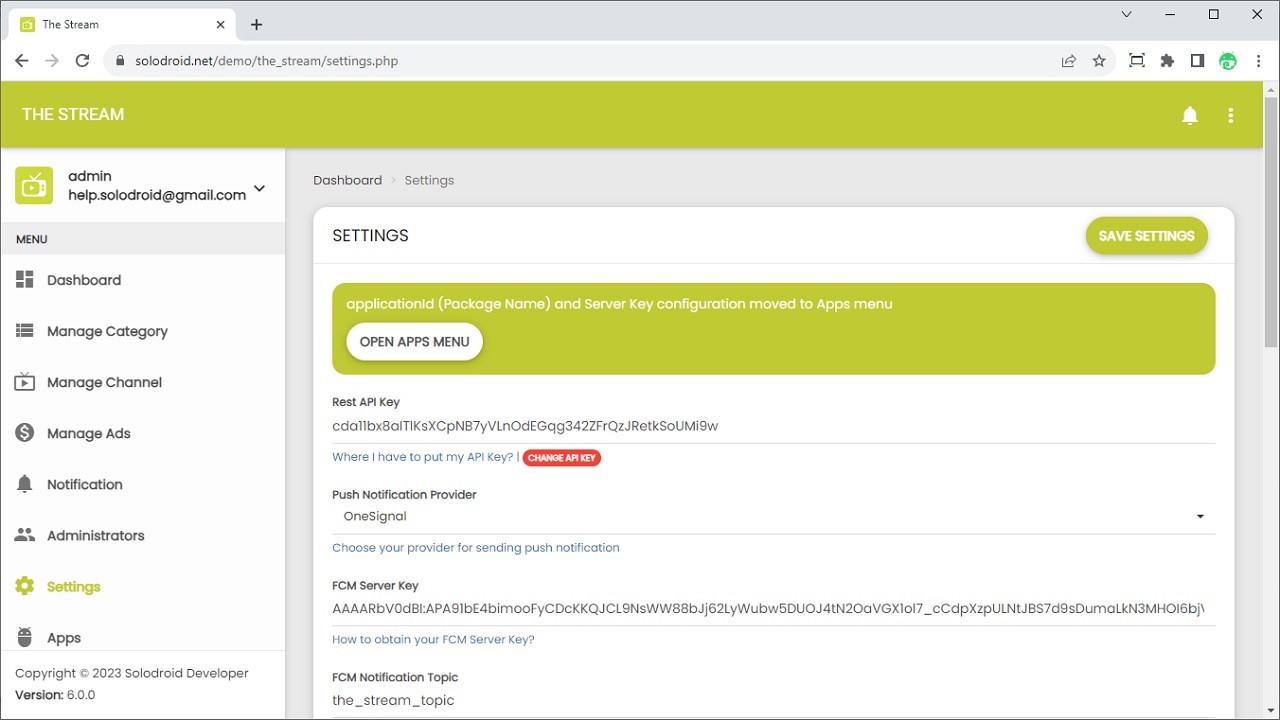Open the three-dot more options menu

1231,115
